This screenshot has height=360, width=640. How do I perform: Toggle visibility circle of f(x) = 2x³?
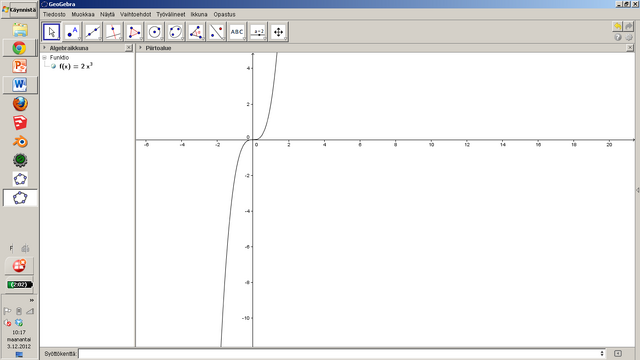click(x=53, y=66)
